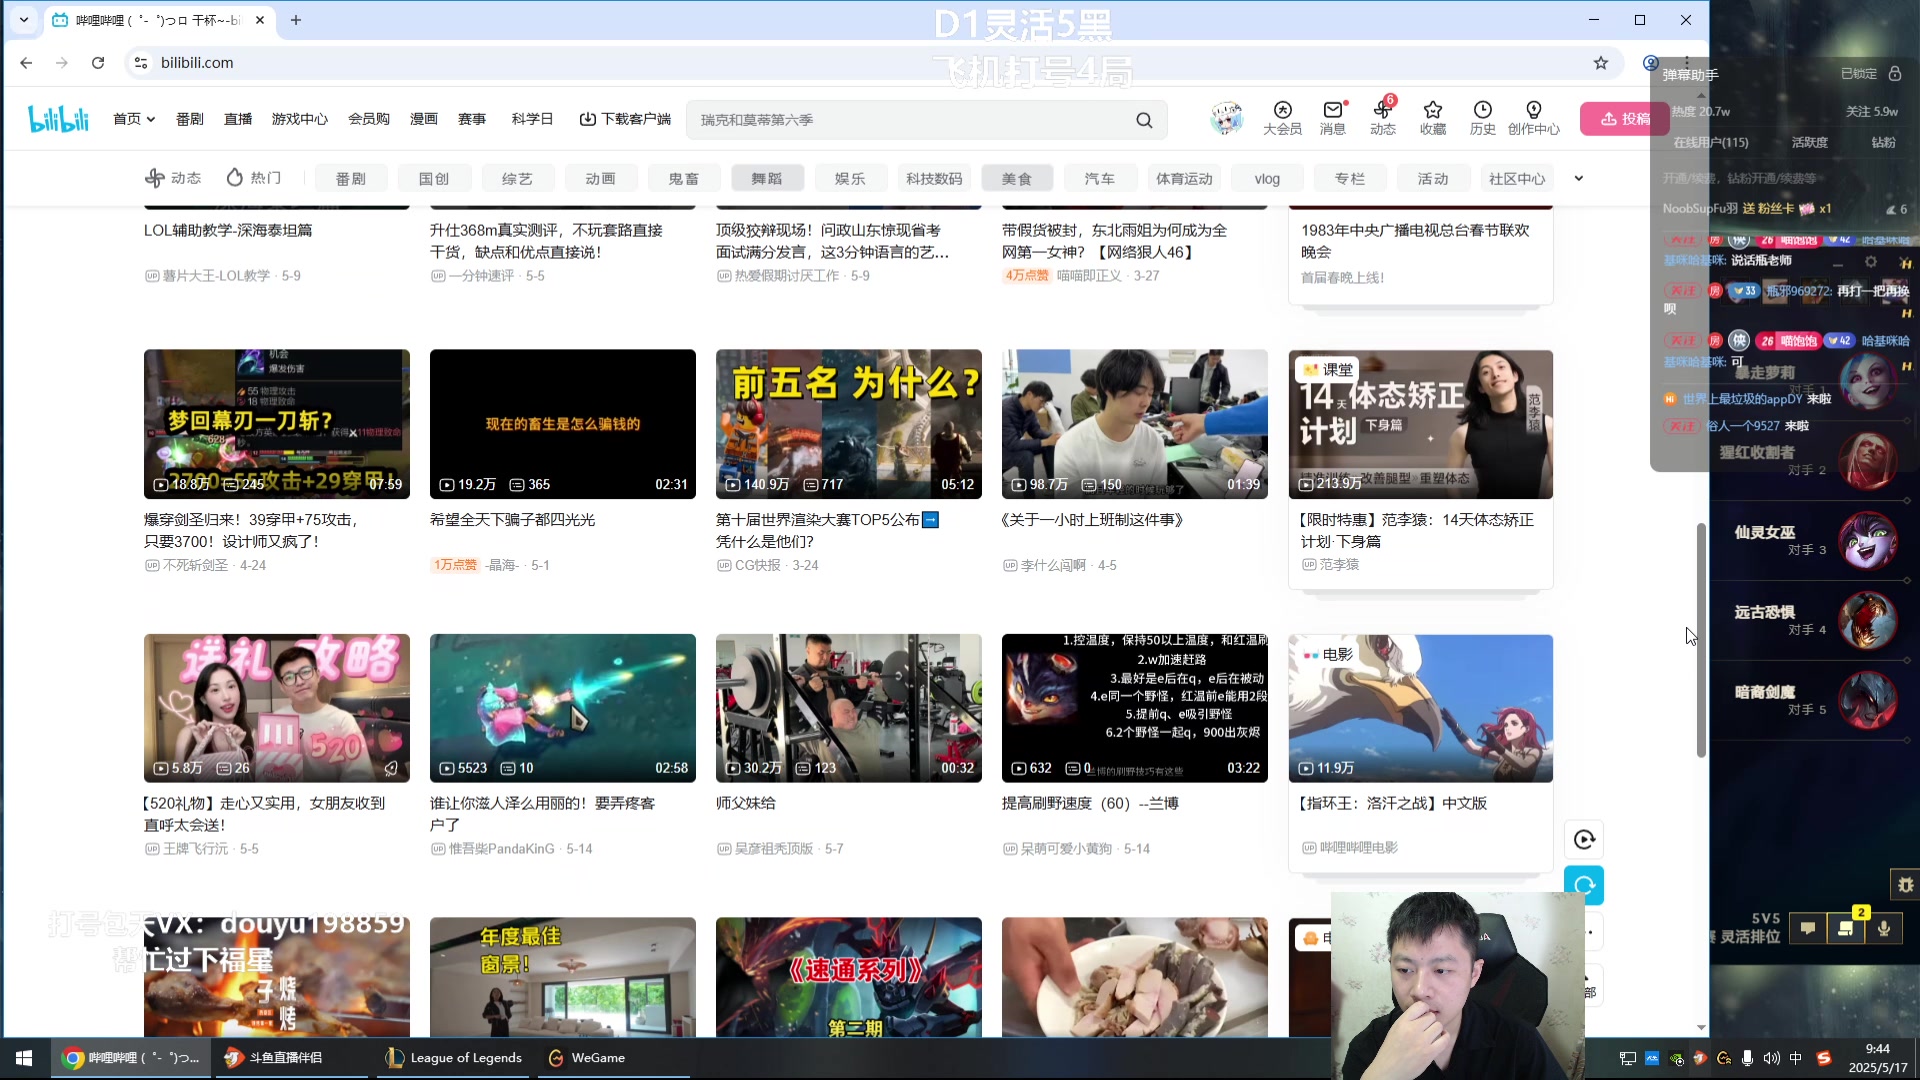1920x1080 pixels.
Task: Open 【指环王：洛汗之战】中文版 title
Action: [1393, 803]
